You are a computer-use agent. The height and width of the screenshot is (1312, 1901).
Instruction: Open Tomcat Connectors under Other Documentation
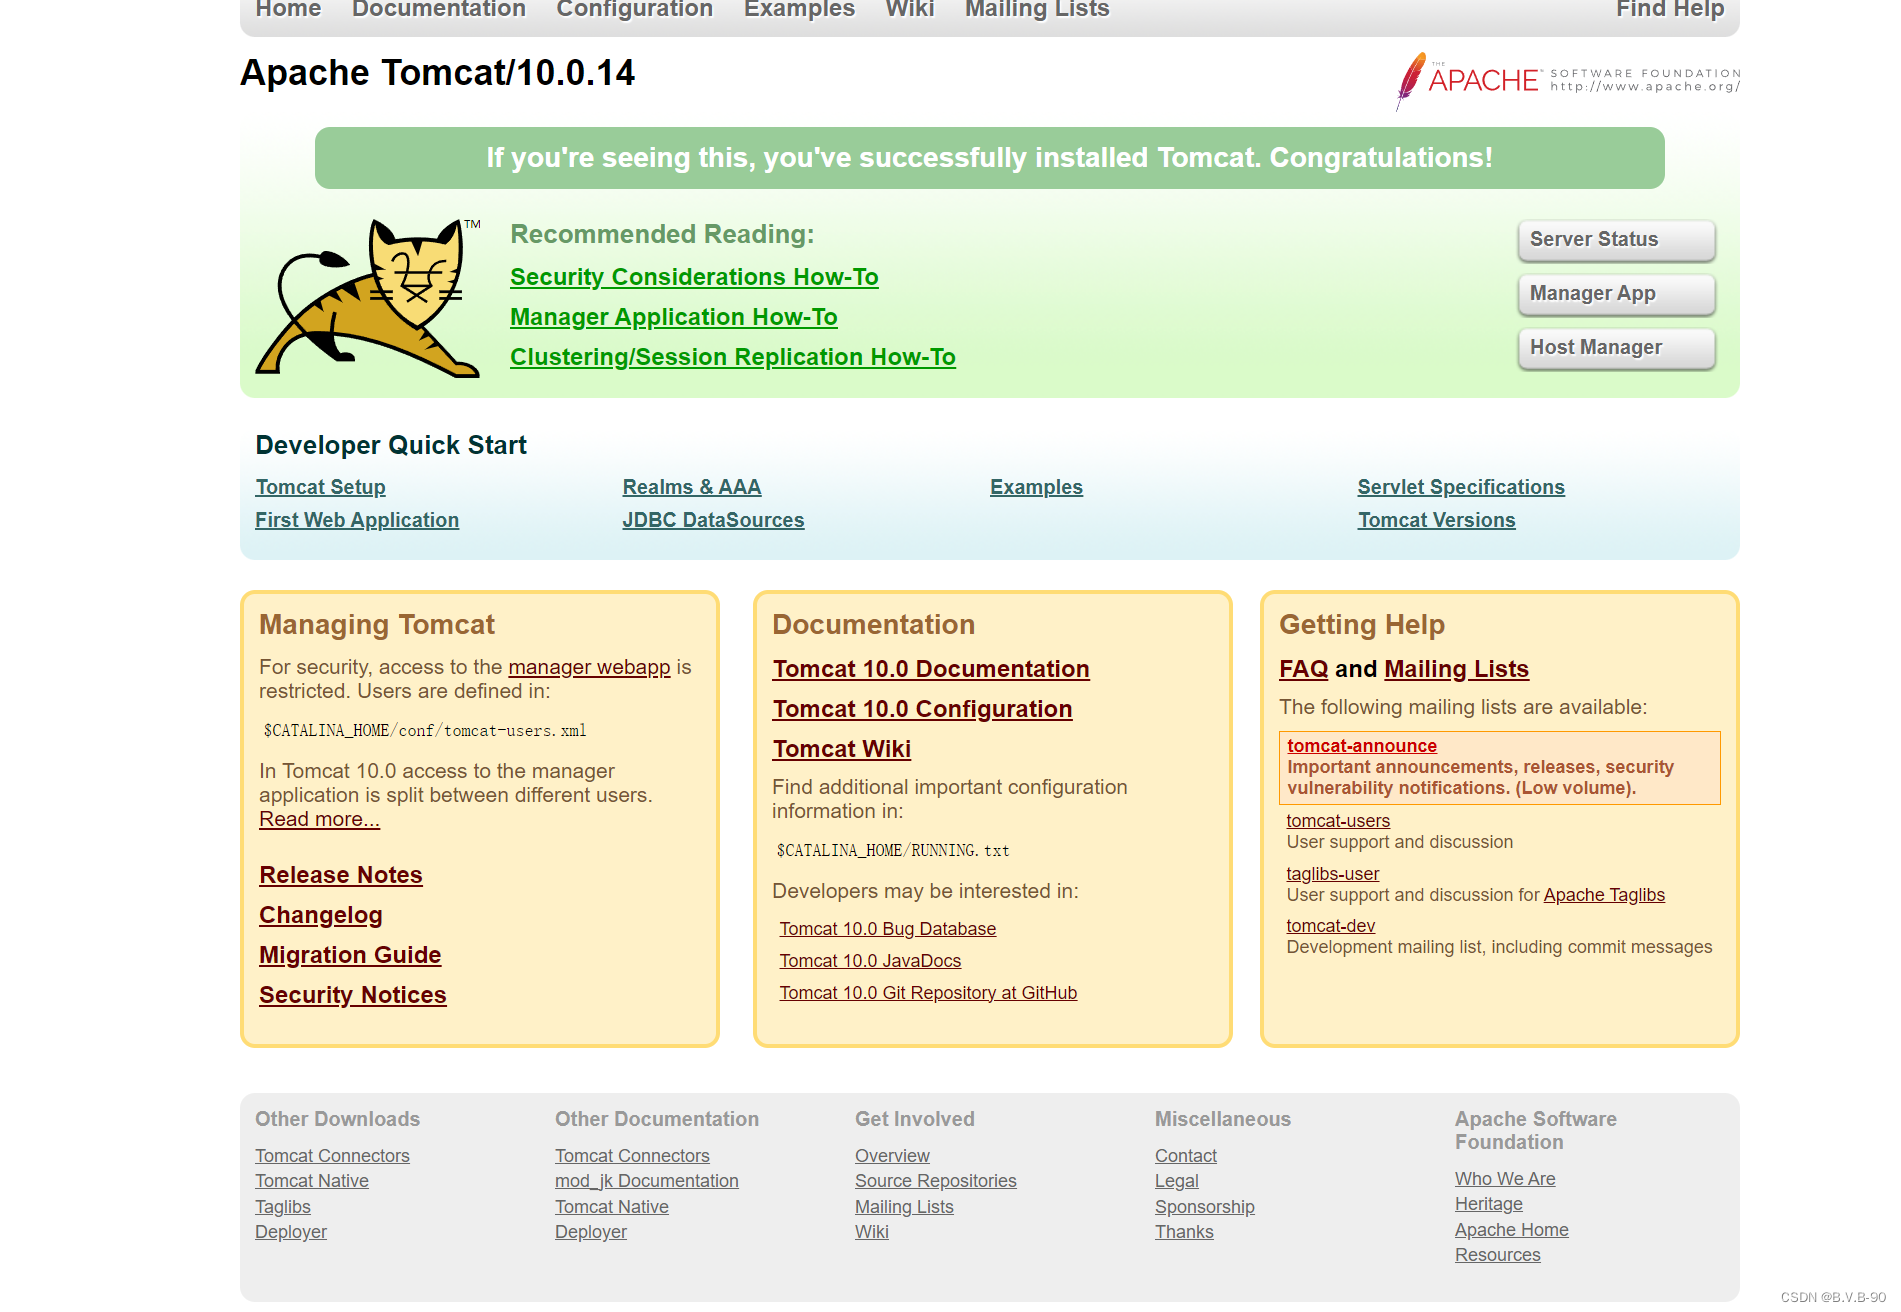(632, 1156)
